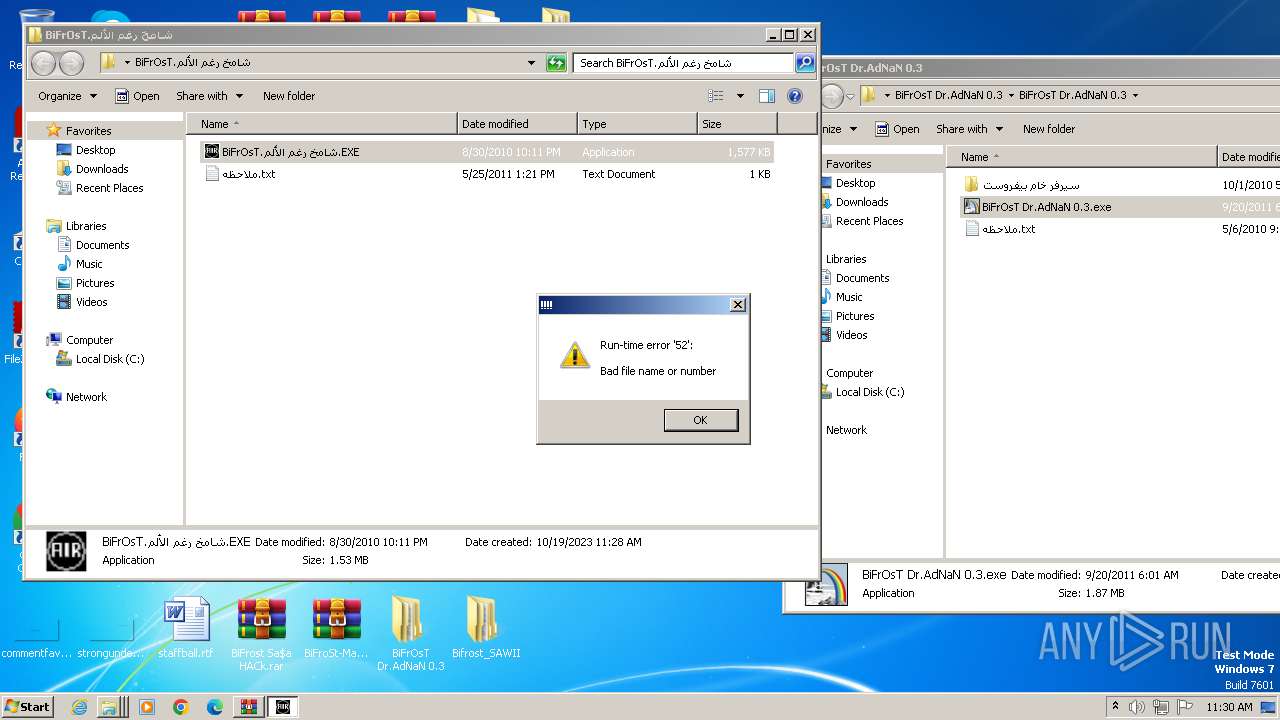Sort by Type column in front window

tap(637, 124)
